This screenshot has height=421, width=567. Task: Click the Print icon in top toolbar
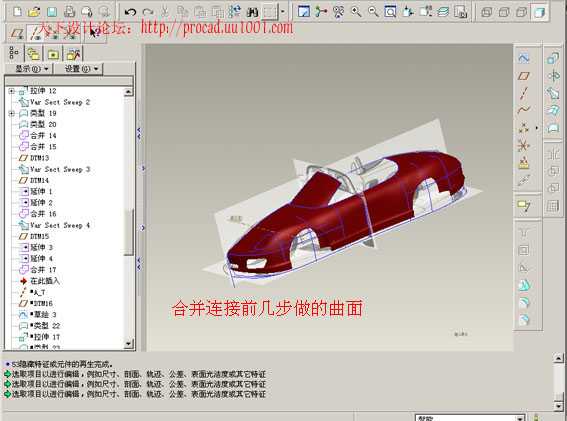pos(69,12)
